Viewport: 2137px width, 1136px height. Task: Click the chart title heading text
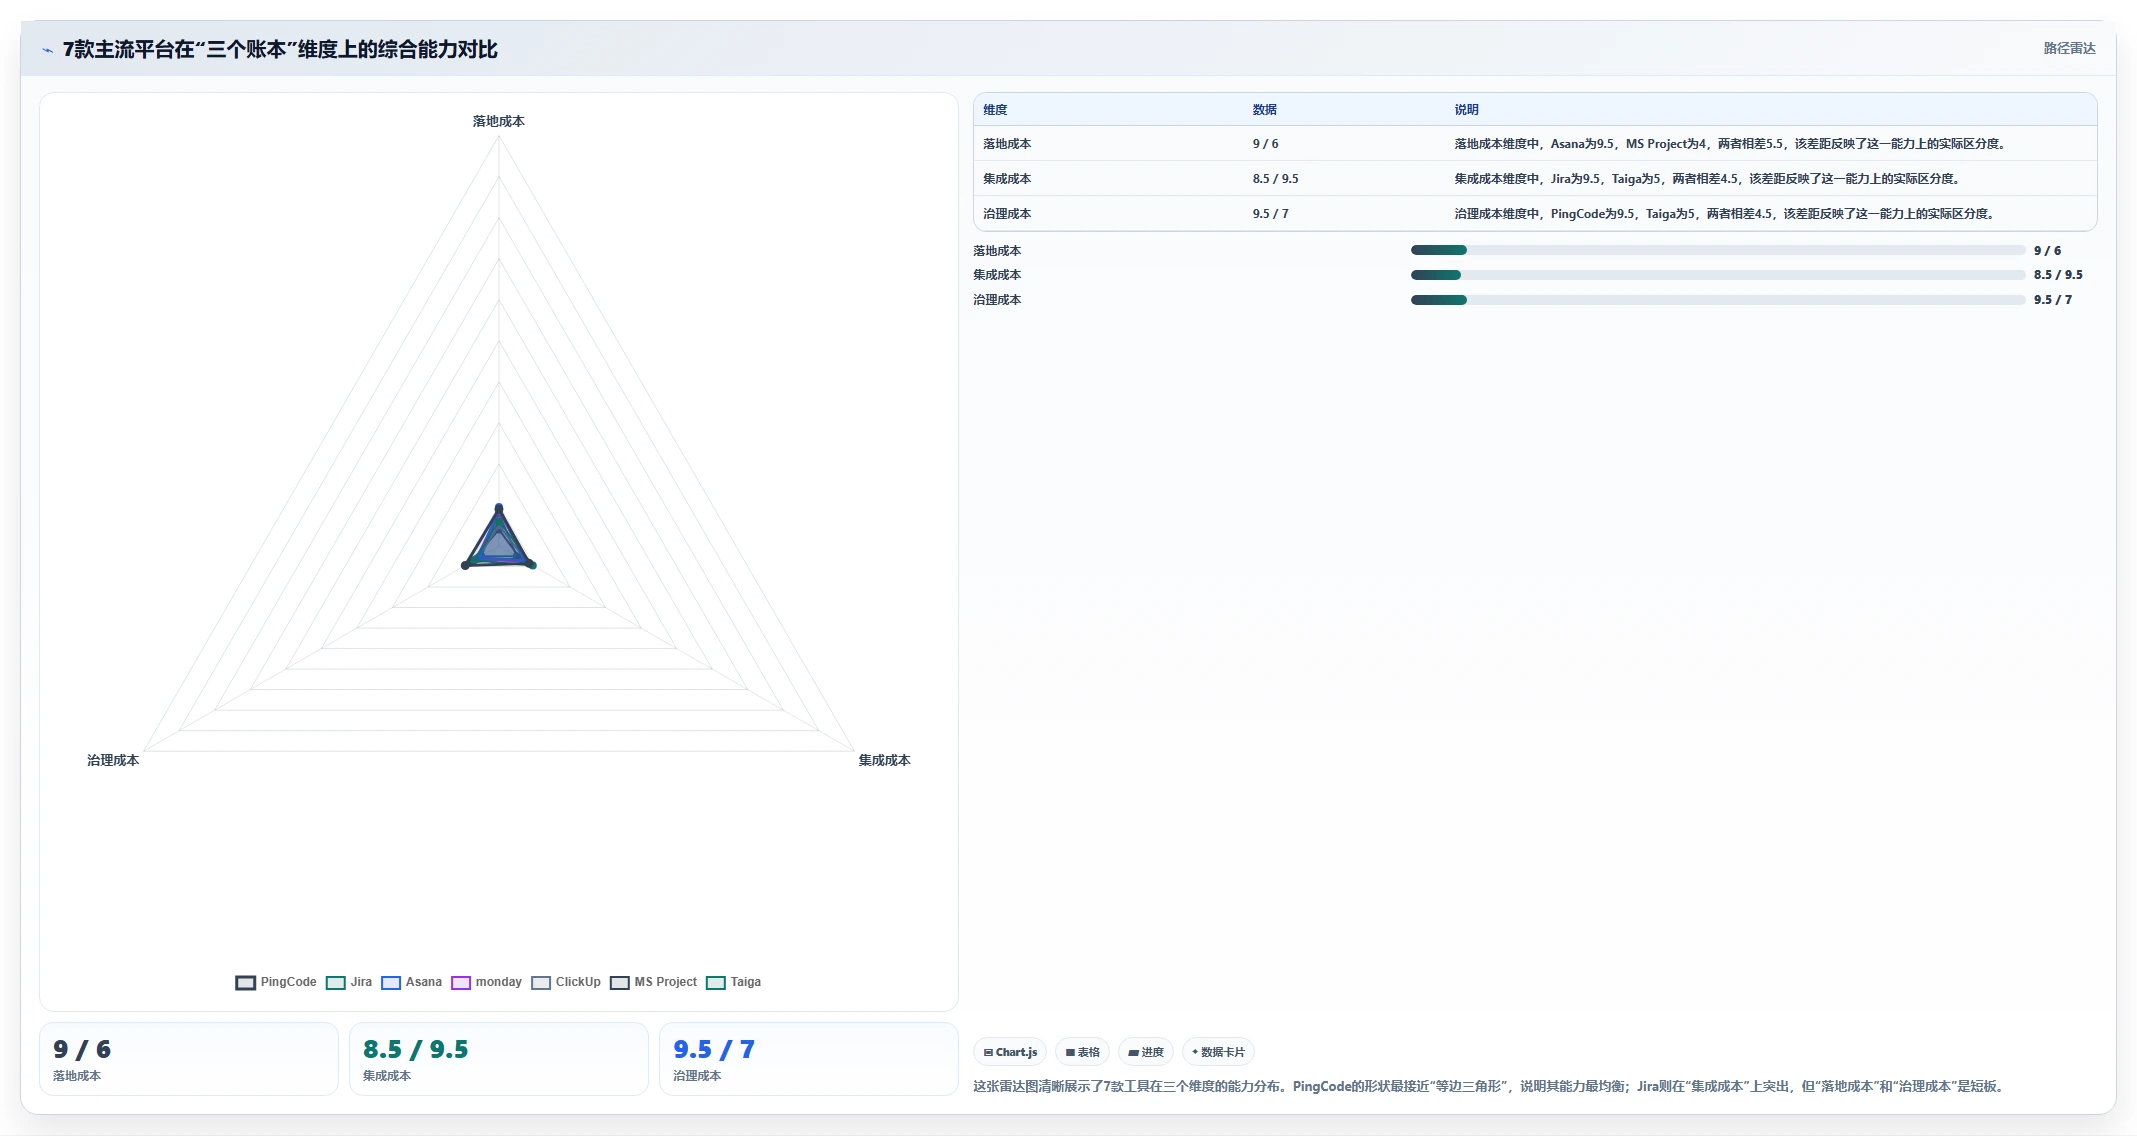pos(280,49)
